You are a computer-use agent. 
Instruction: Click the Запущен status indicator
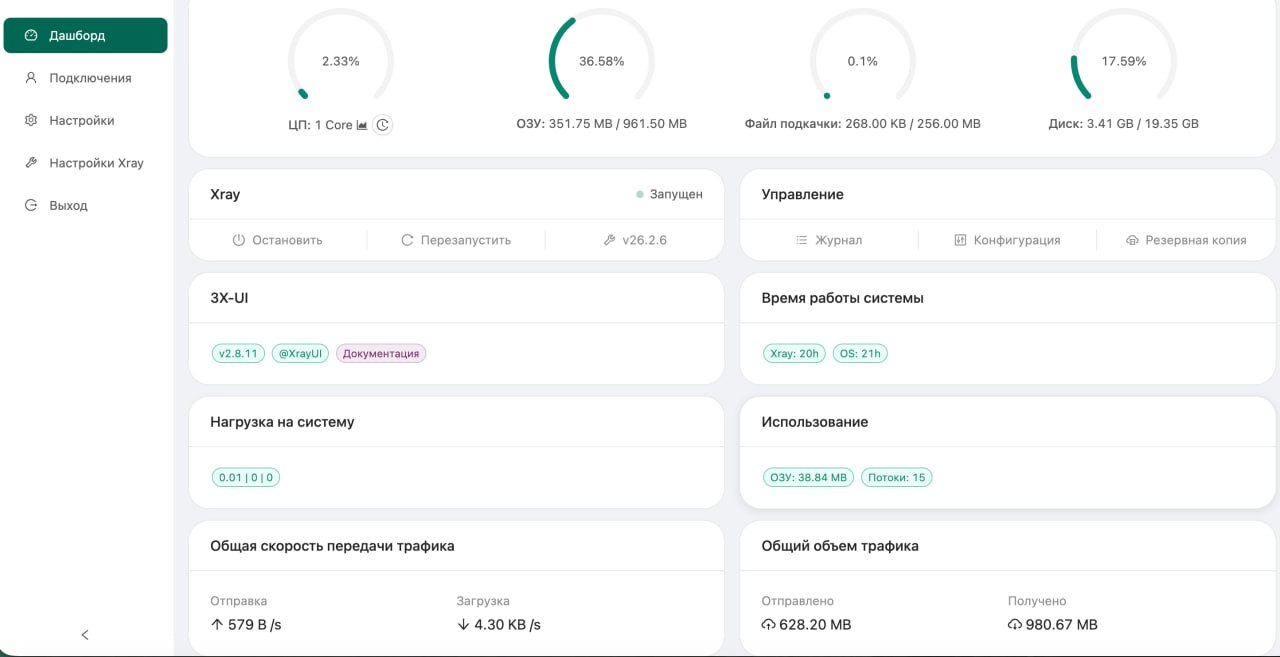click(x=669, y=194)
